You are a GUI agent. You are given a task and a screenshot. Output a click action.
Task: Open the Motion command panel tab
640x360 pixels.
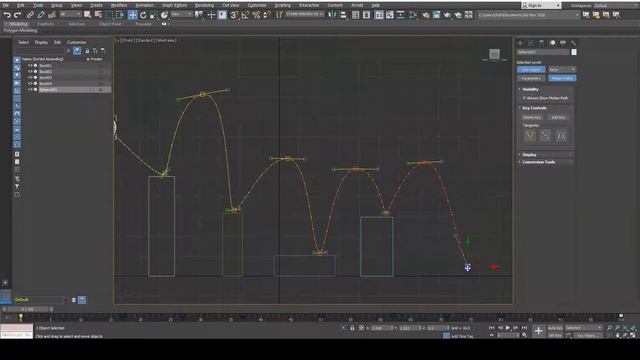click(x=553, y=43)
